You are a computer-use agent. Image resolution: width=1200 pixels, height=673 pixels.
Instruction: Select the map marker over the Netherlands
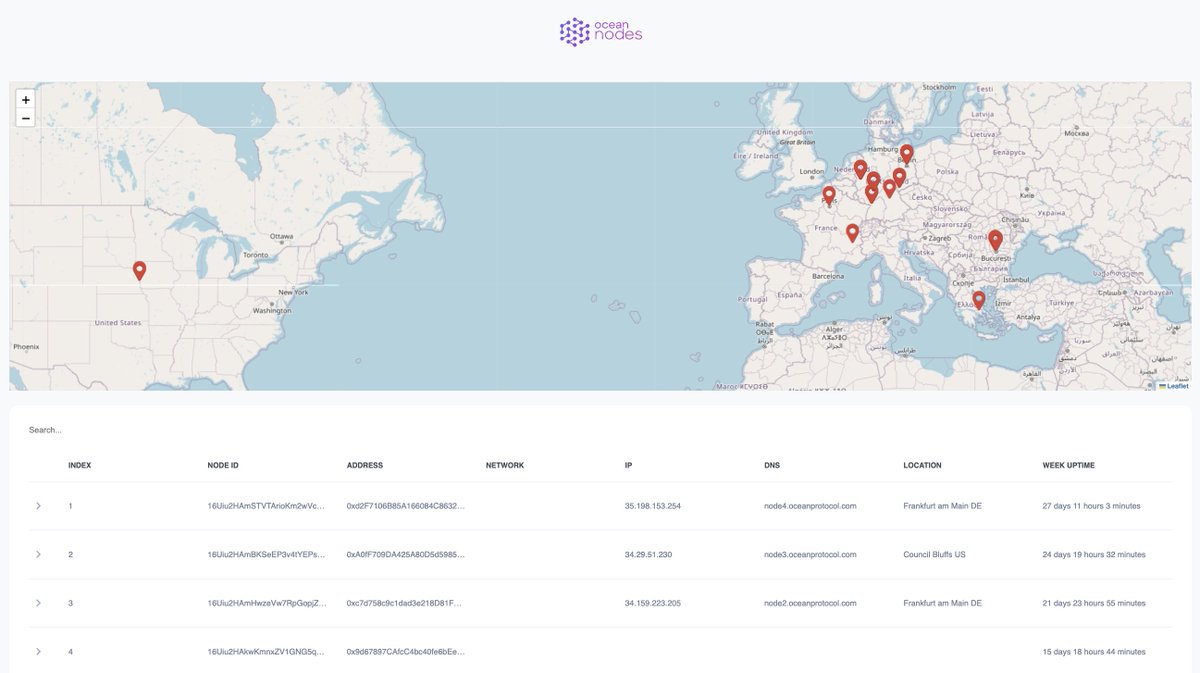(860, 170)
